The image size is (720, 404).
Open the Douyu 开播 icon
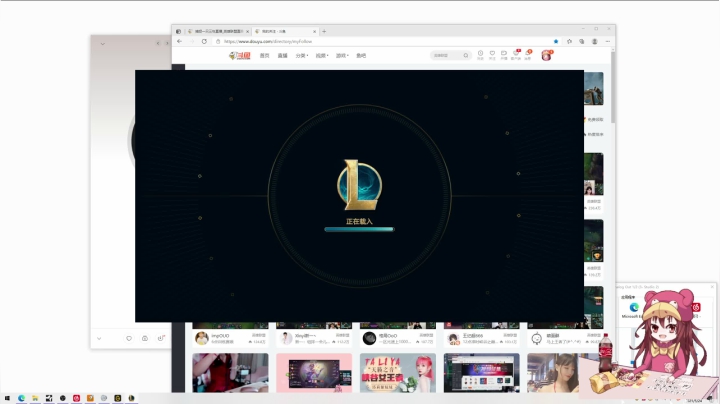(x=504, y=55)
